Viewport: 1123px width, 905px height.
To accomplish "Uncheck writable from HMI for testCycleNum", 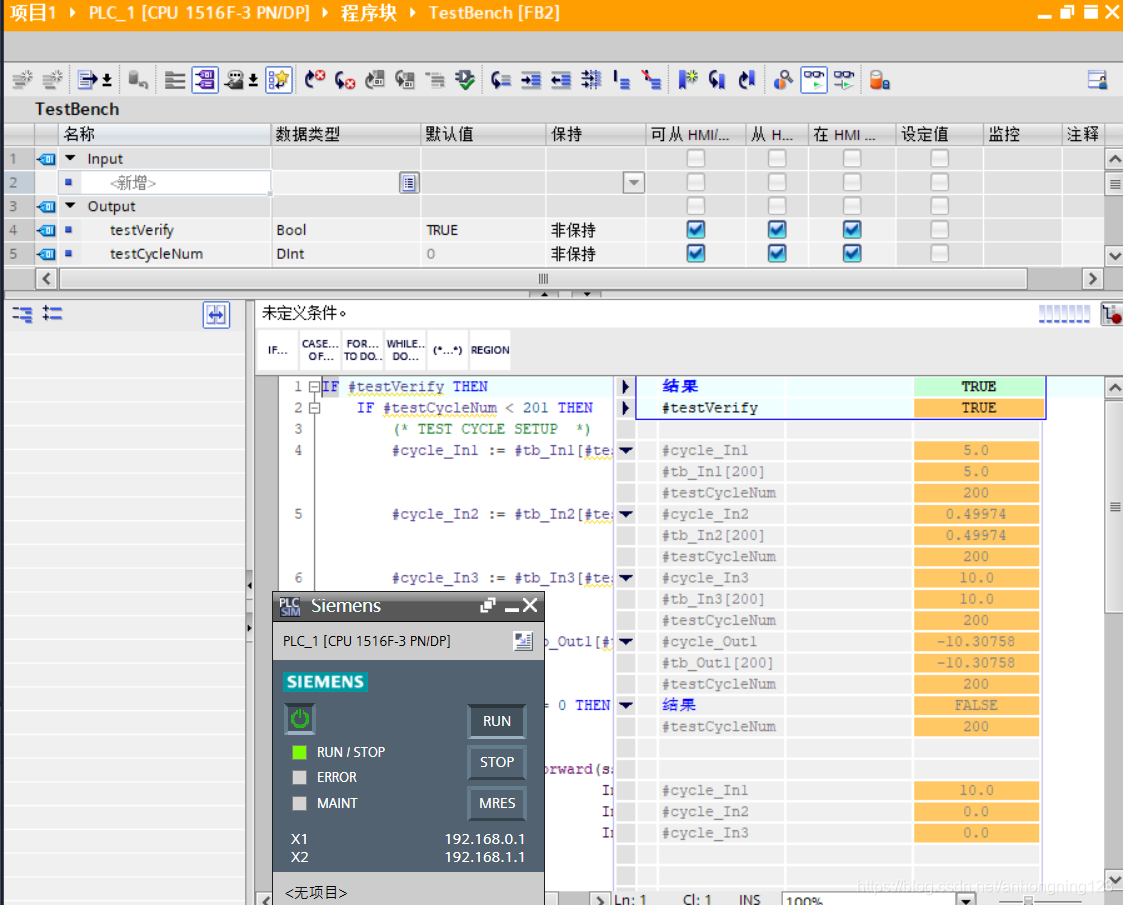I will (x=777, y=253).
